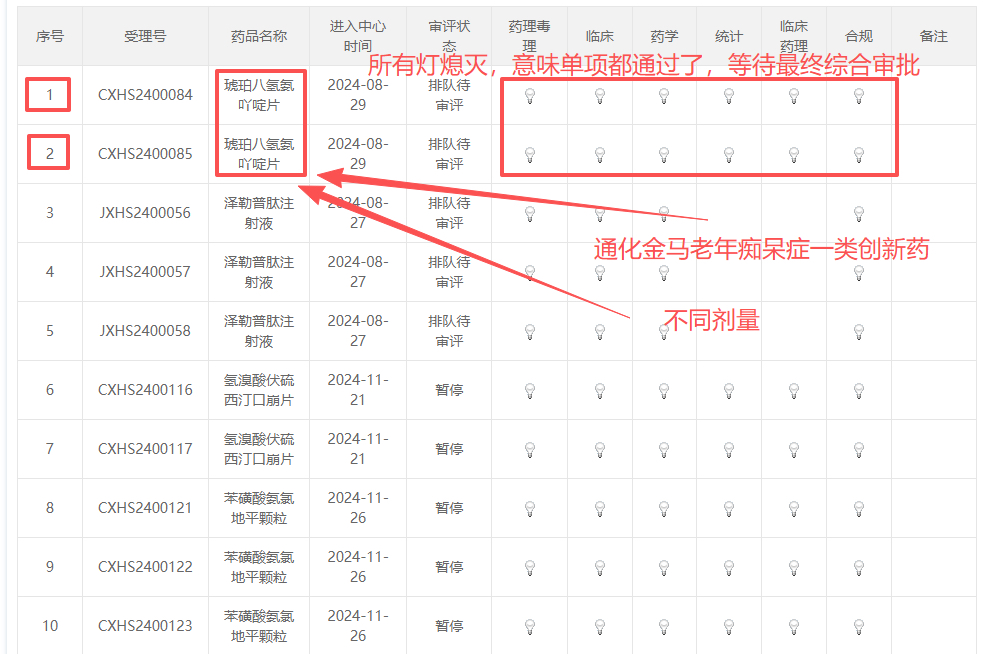
Task: Select acceptance number CXHS2400121
Action: (145, 508)
